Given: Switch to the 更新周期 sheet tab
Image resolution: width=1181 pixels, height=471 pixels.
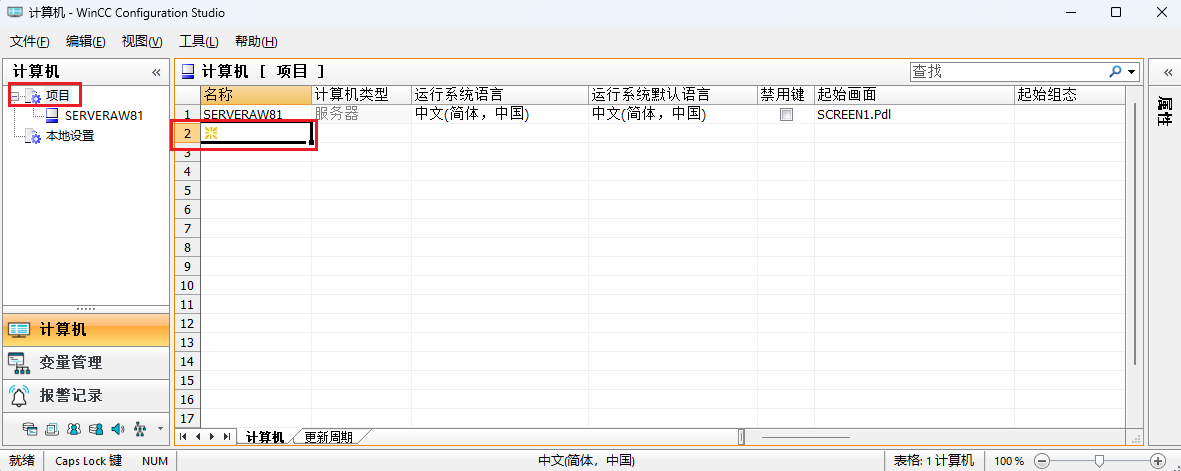Looking at the screenshot, I should tap(328, 437).
